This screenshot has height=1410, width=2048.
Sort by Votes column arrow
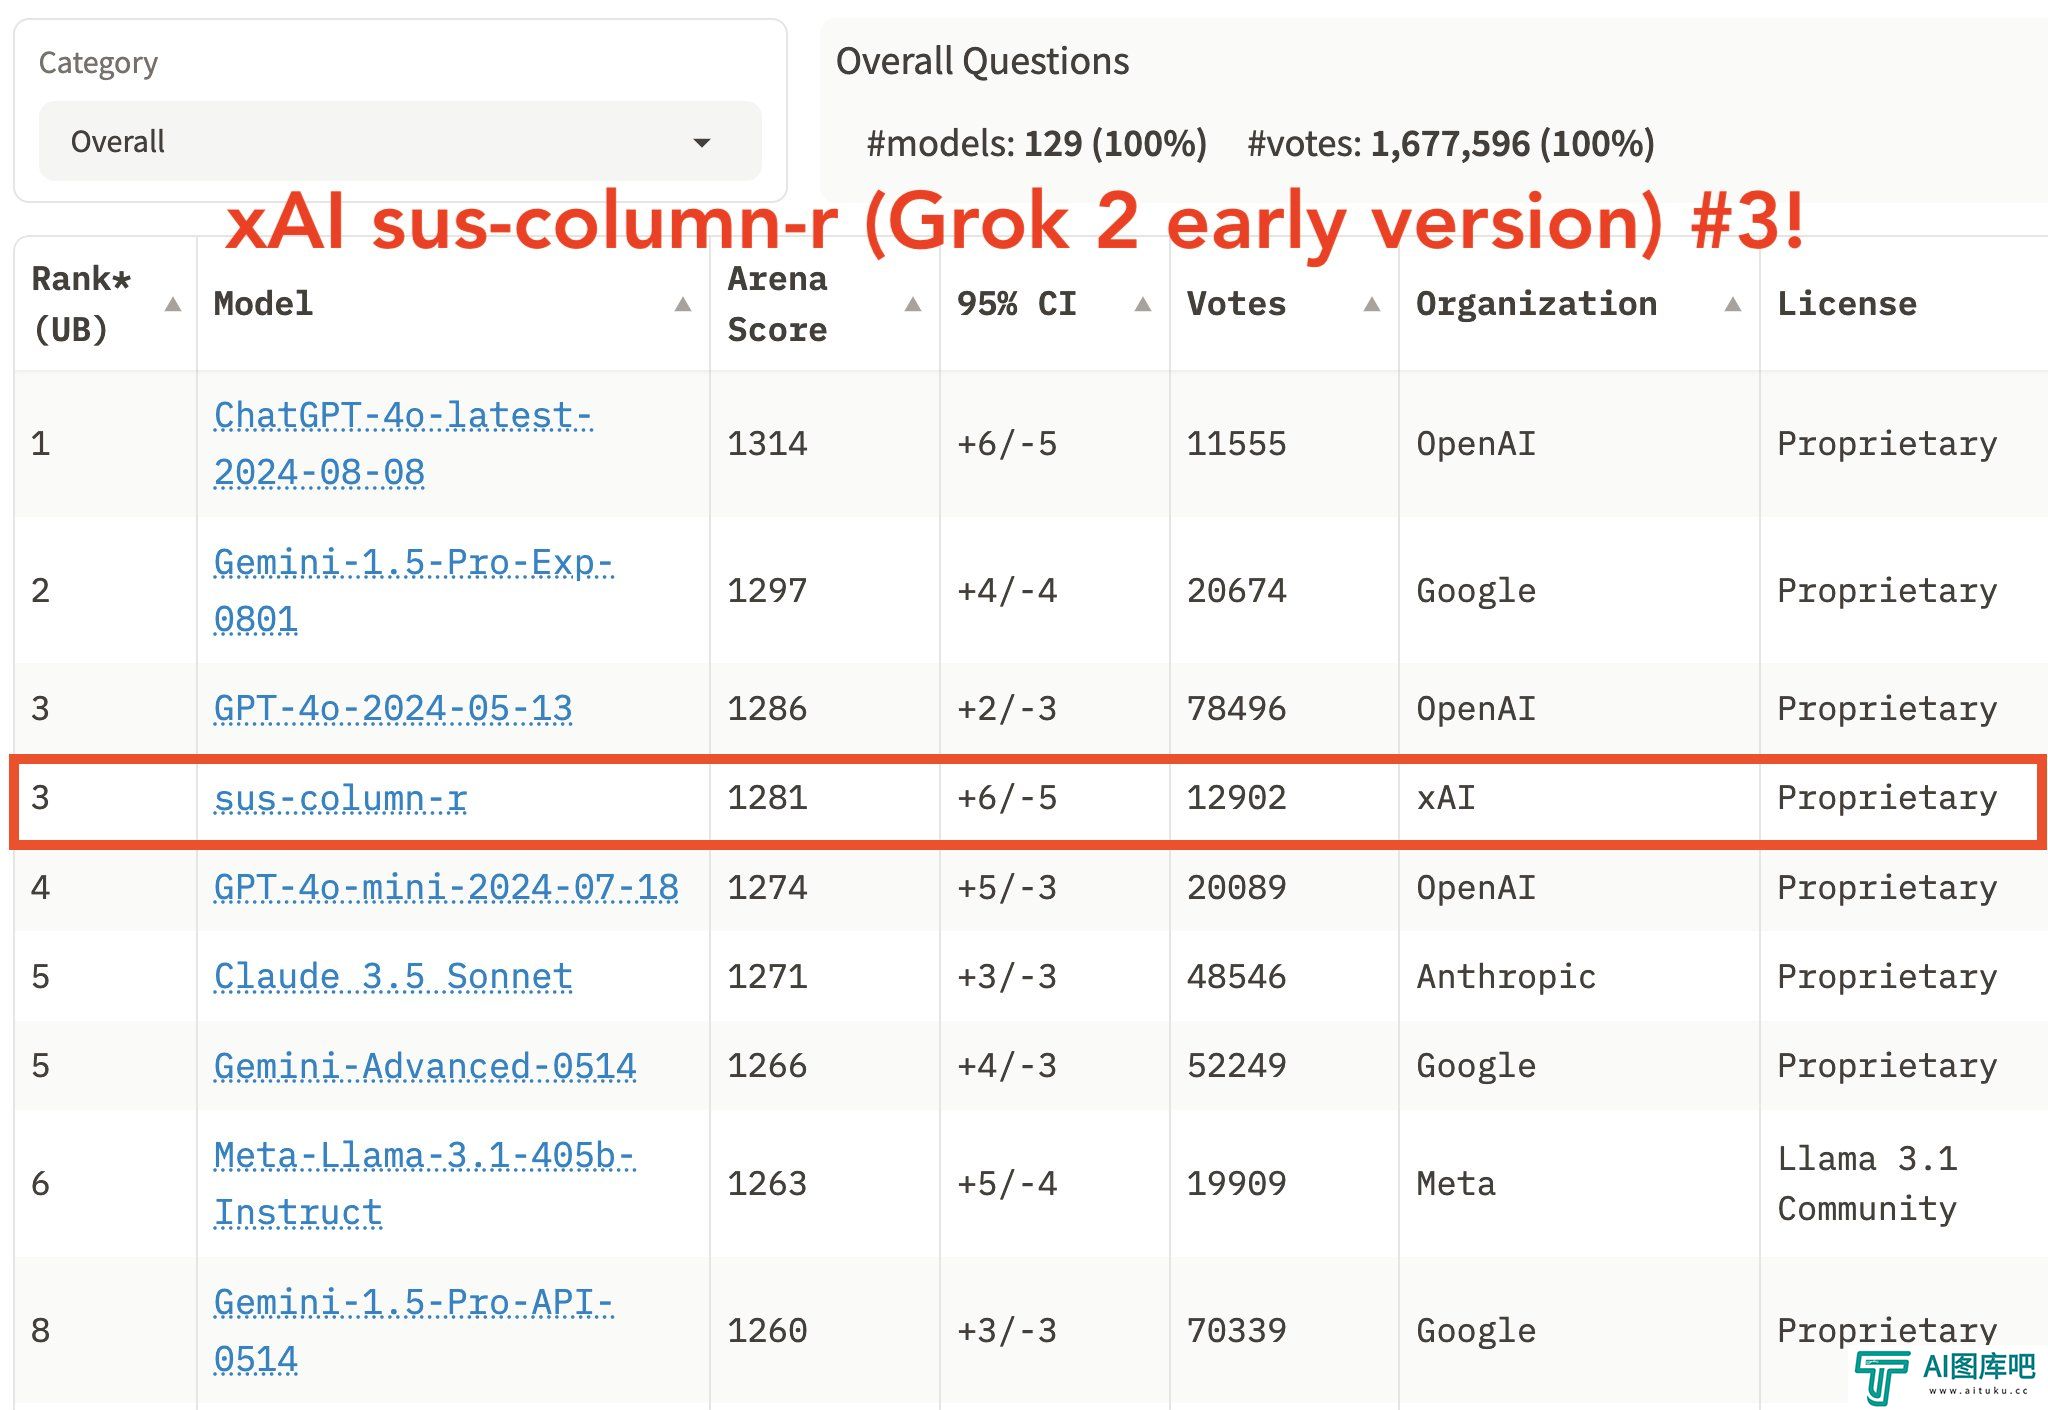(1372, 304)
